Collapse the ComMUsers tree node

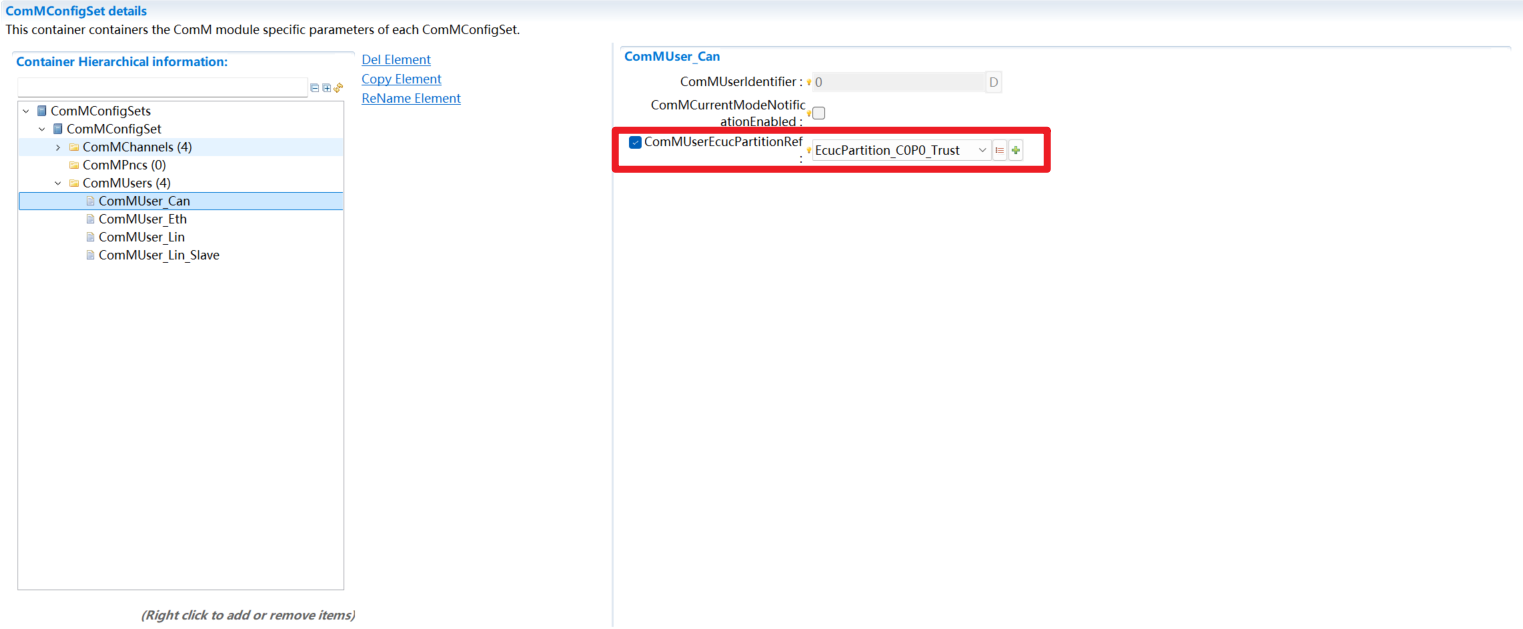[58, 183]
